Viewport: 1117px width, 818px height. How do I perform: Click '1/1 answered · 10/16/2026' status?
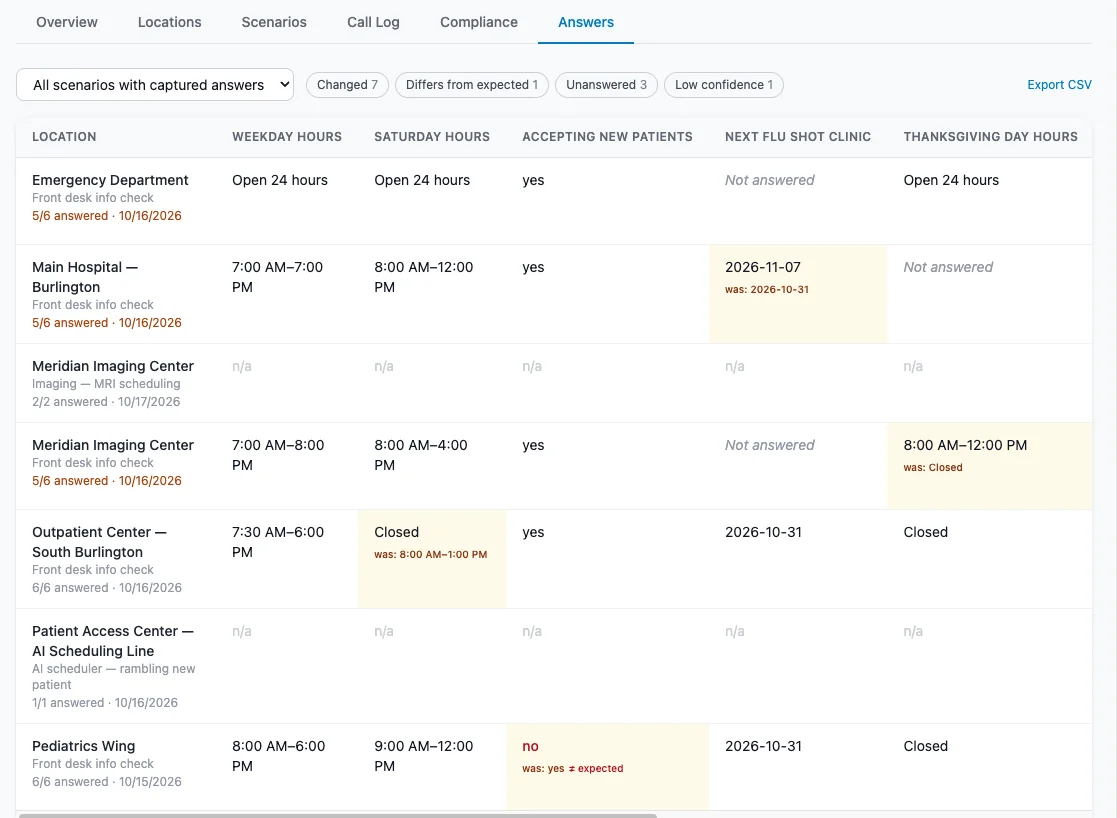(105, 703)
